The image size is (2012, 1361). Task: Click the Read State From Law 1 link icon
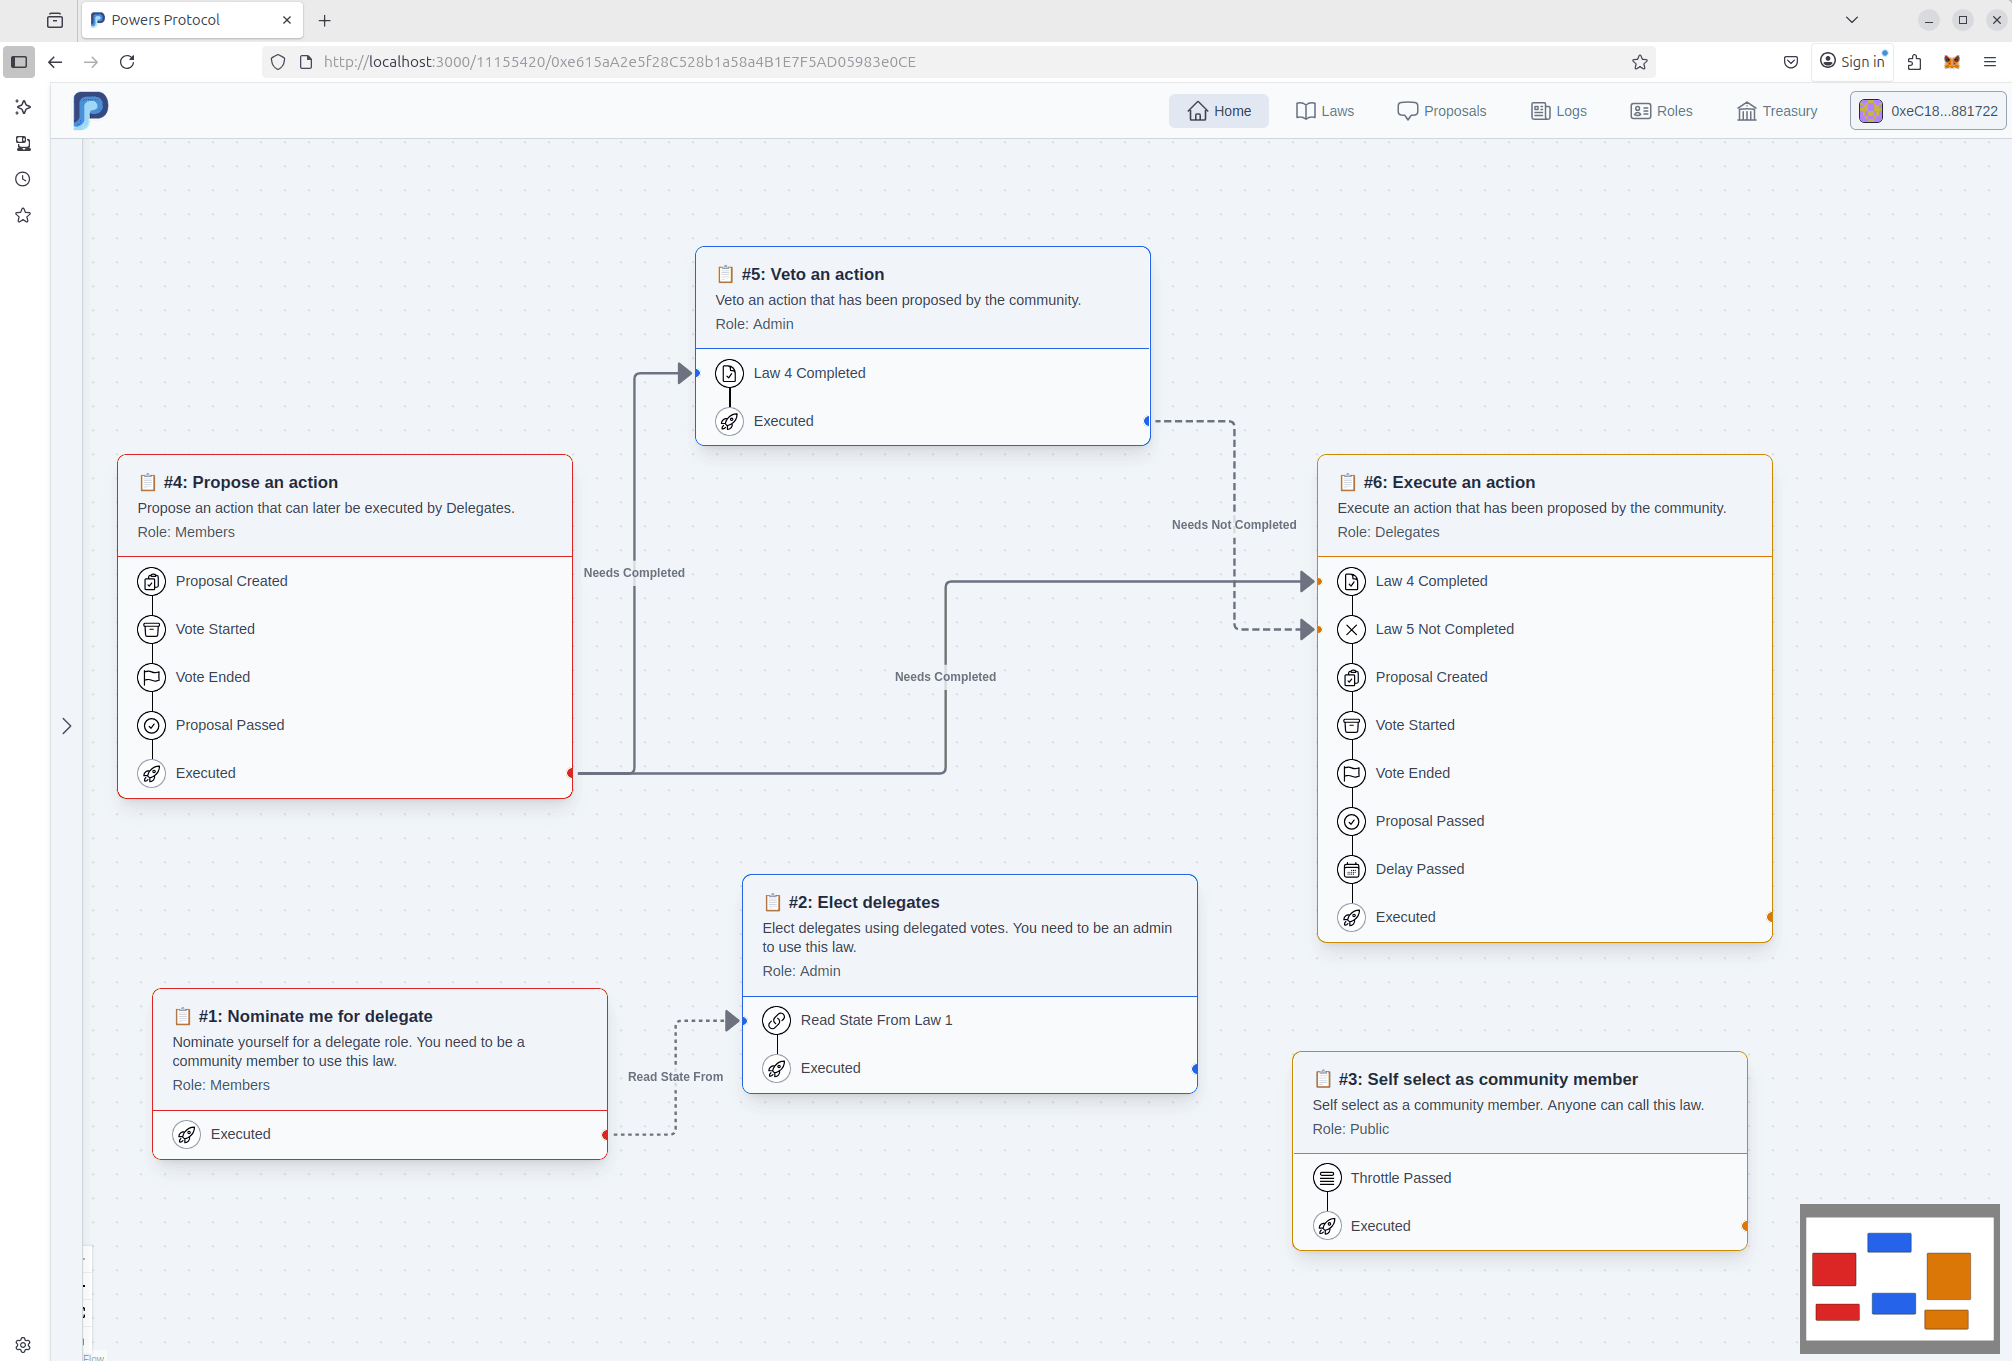point(776,1021)
